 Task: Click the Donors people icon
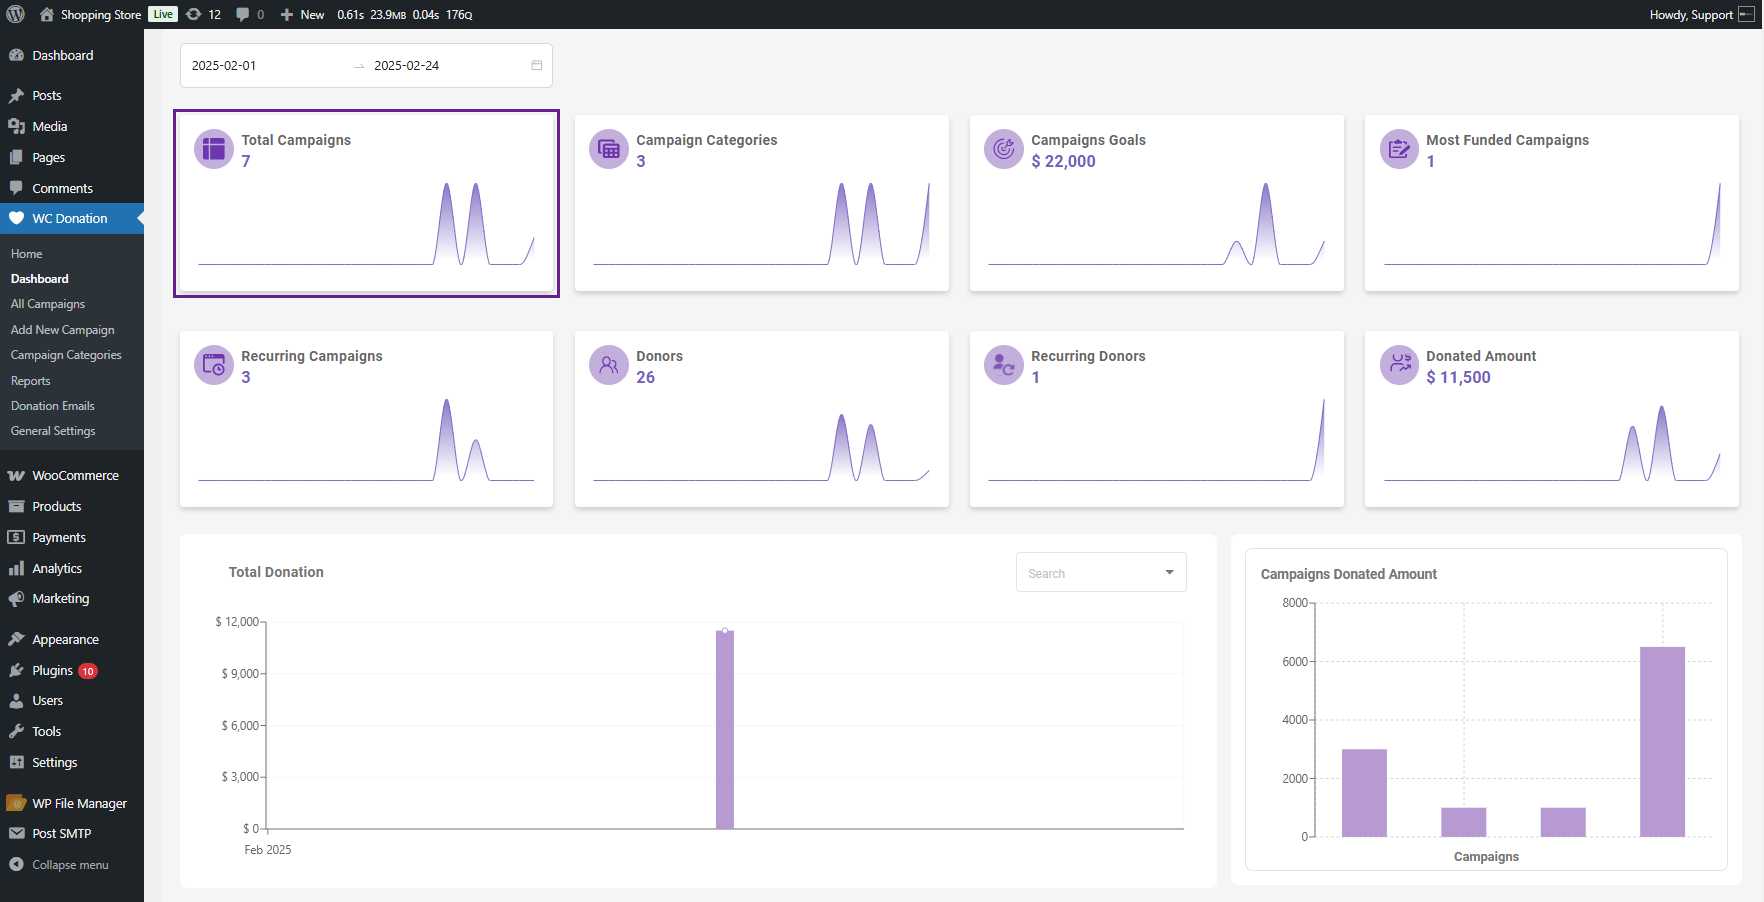(608, 365)
